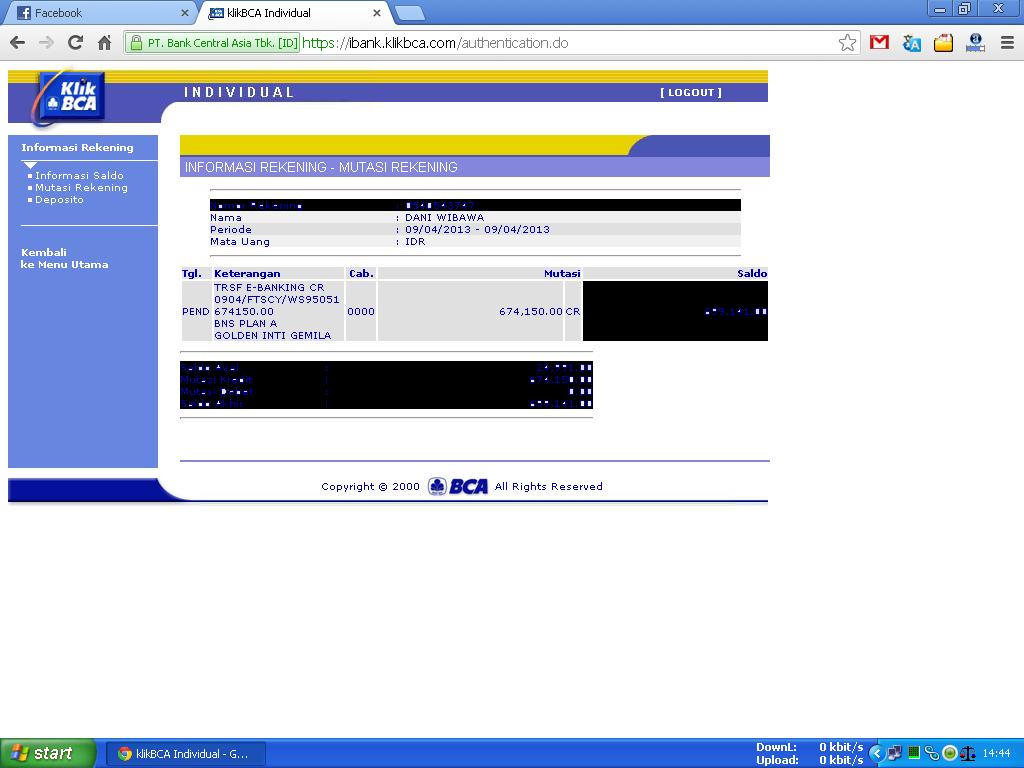
Task: Click the 14:44 system clock
Action: pyautogui.click(x=997, y=754)
